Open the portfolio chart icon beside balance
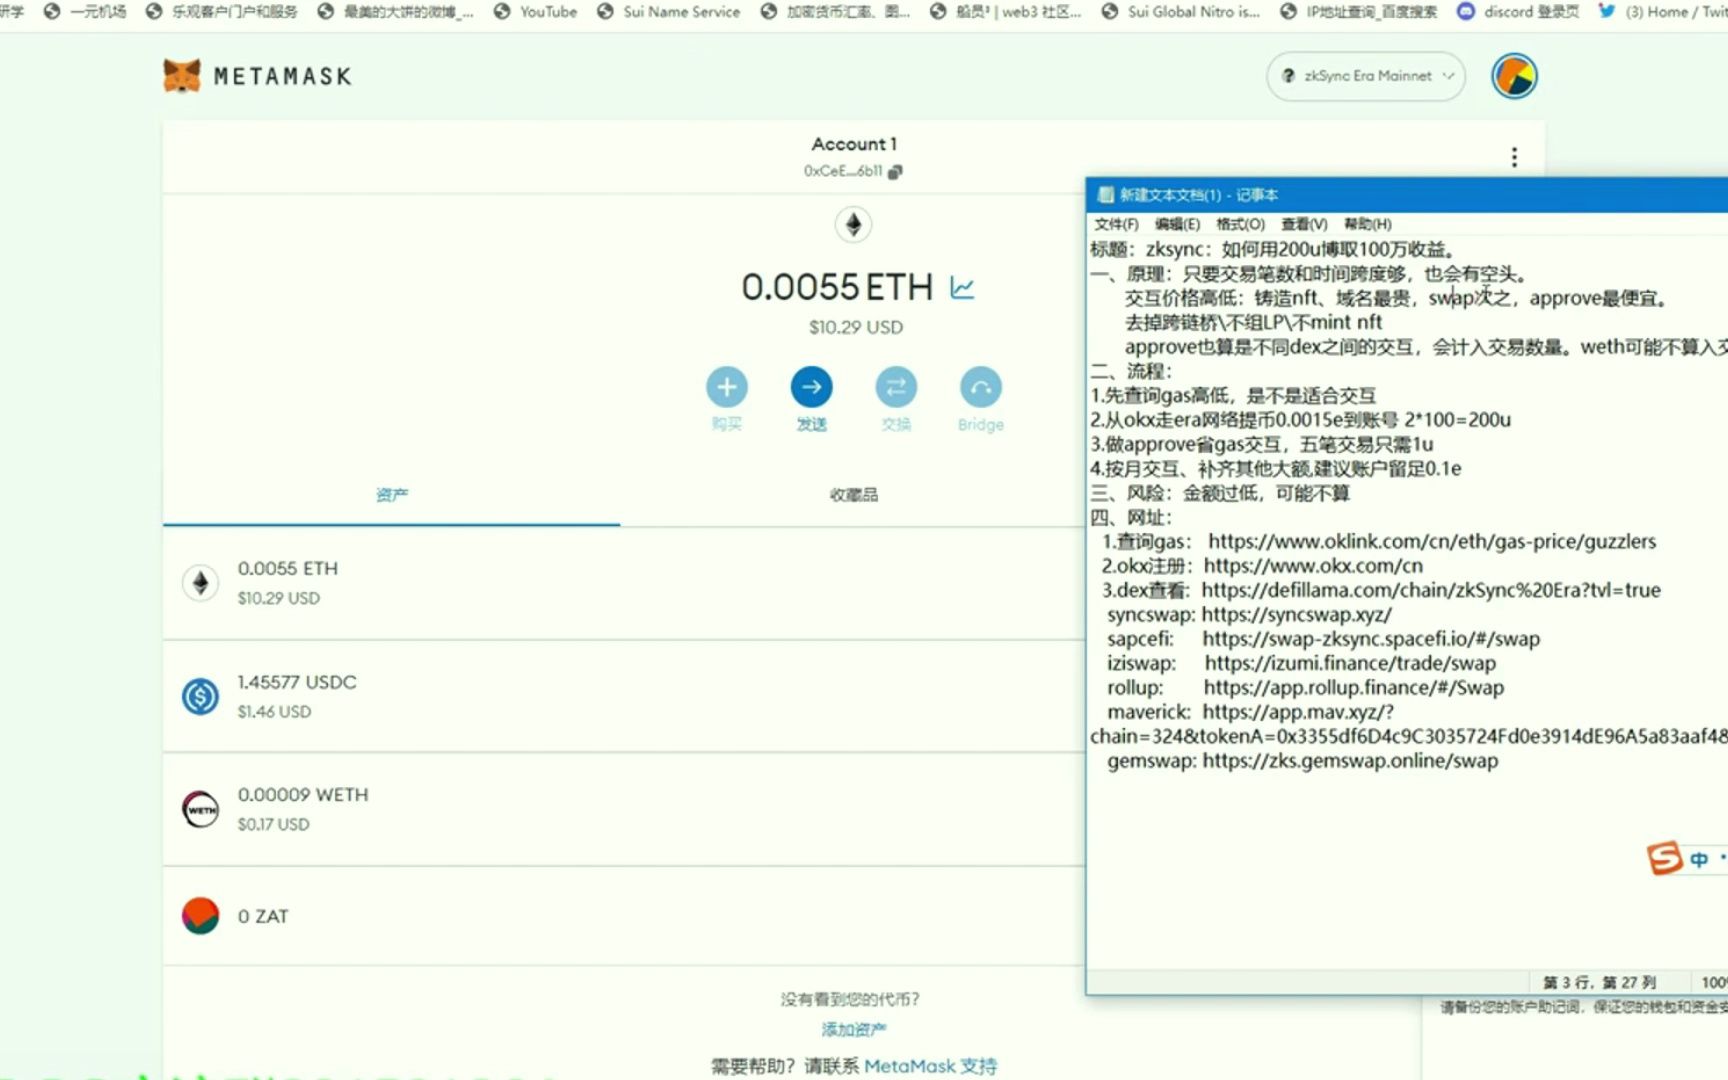The image size is (1728, 1080). pos(962,288)
